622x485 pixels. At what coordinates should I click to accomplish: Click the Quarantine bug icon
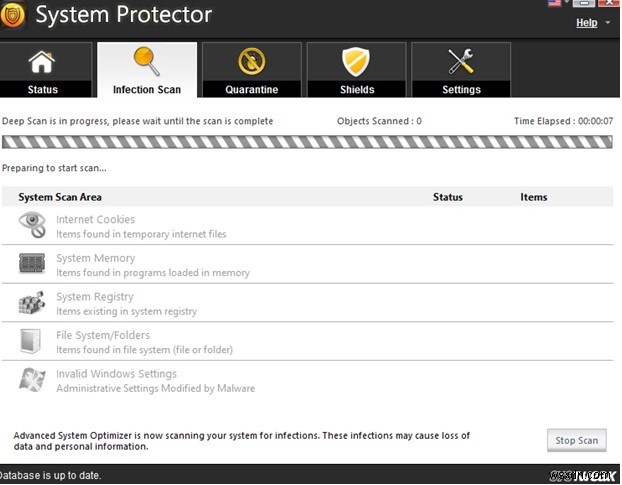pos(251,61)
